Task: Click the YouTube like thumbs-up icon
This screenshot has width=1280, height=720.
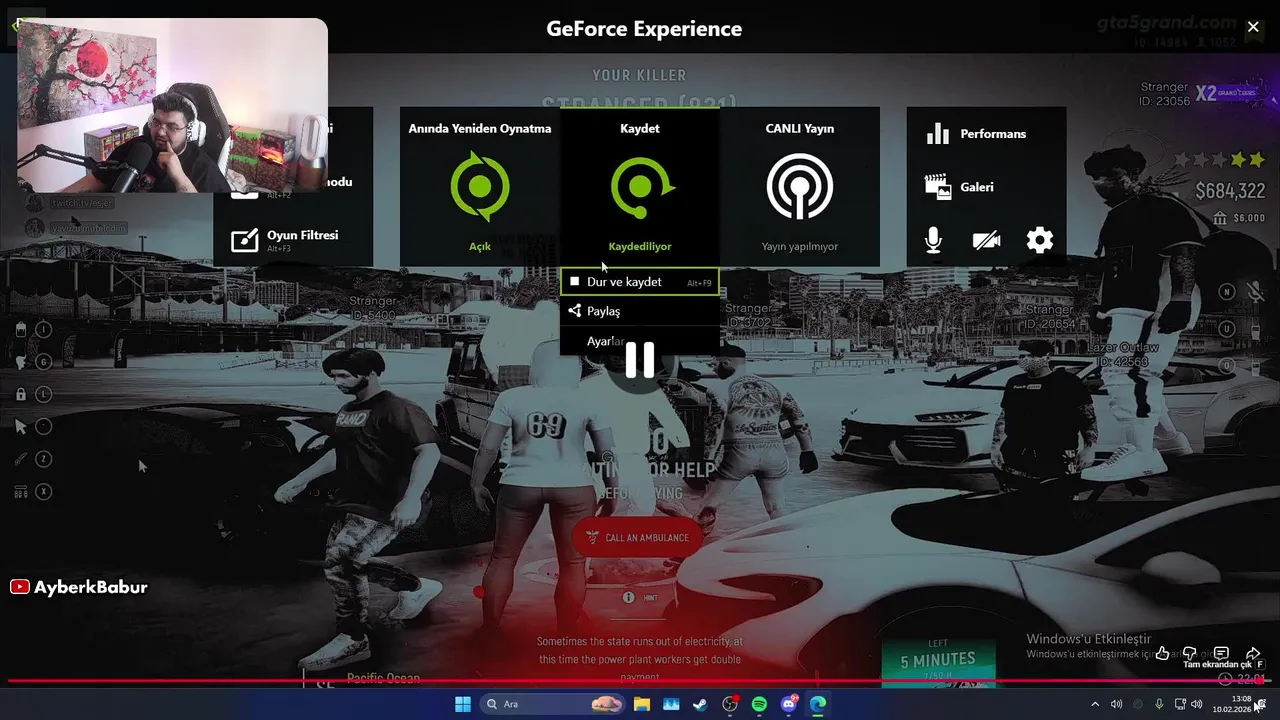Action: click(1162, 653)
